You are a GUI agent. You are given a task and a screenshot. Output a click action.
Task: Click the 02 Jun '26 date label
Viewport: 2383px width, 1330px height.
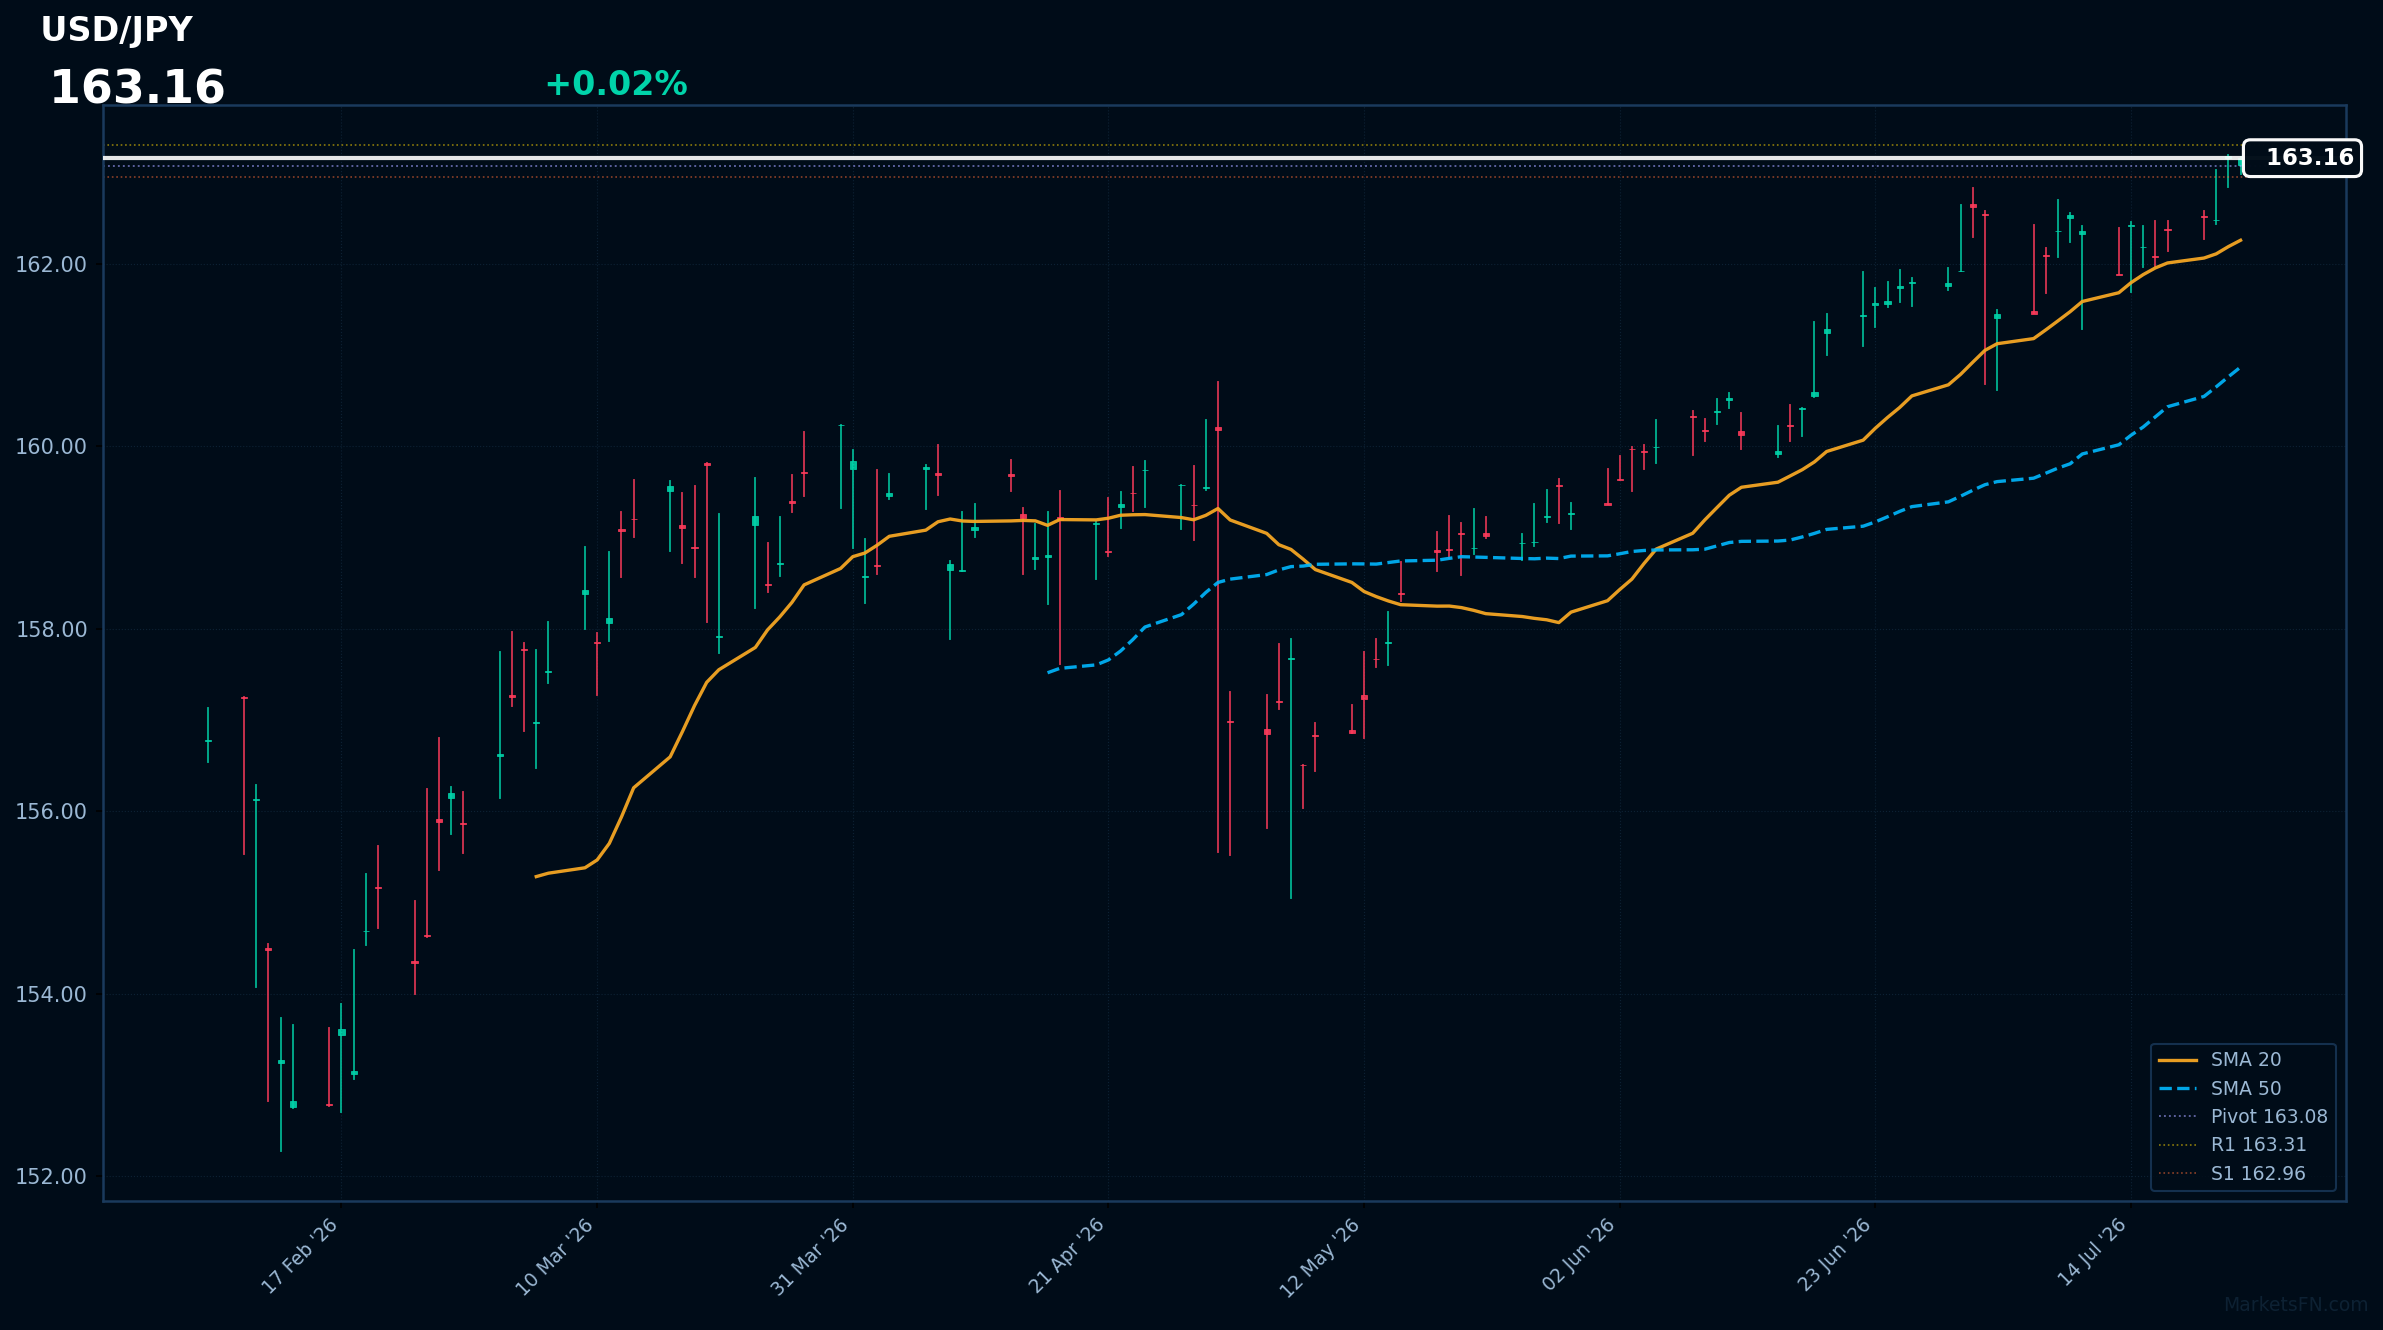pyautogui.click(x=1578, y=1254)
